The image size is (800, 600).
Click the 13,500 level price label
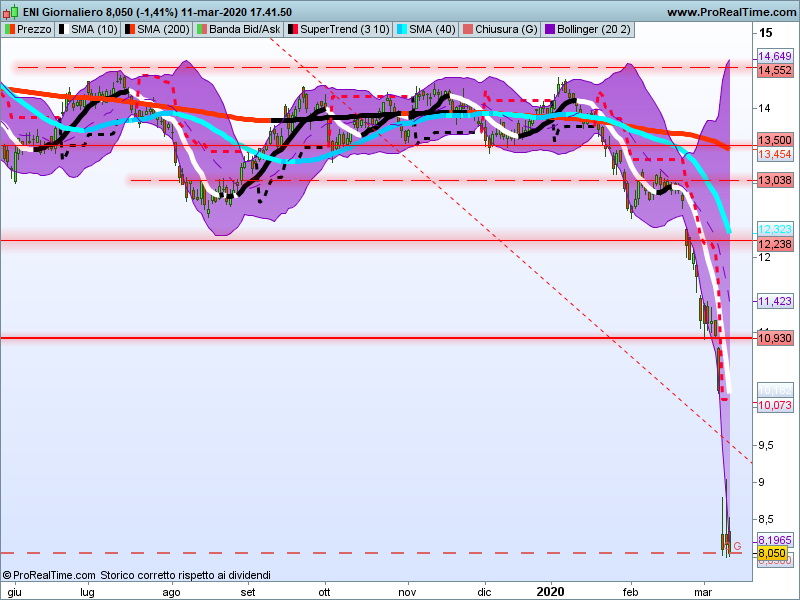pyautogui.click(x=775, y=140)
